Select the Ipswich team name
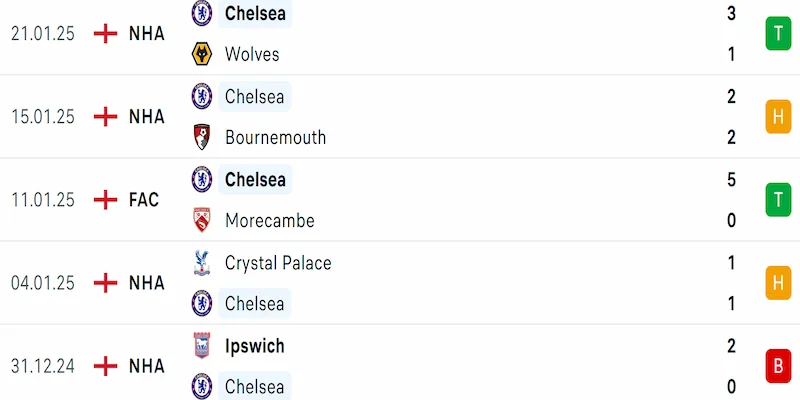The width and height of the screenshot is (800, 400). pos(255,346)
